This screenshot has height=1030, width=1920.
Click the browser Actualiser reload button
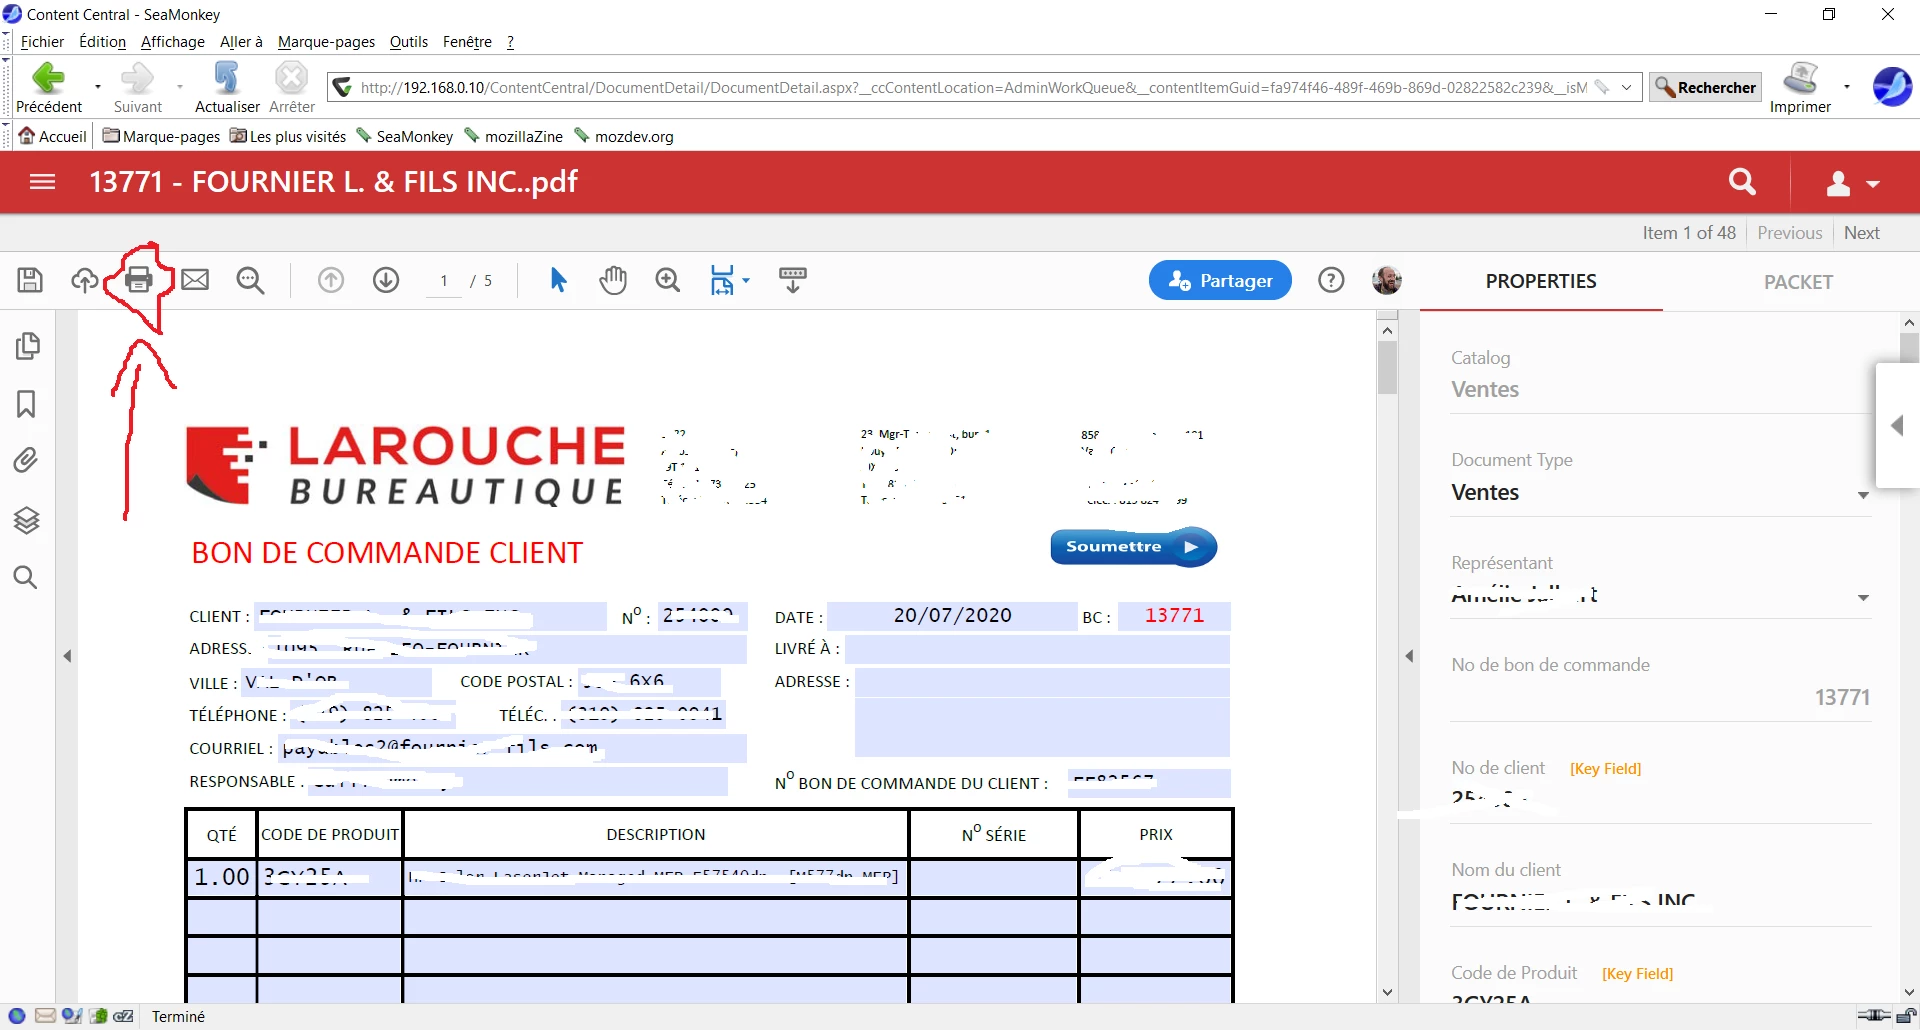[x=227, y=87]
